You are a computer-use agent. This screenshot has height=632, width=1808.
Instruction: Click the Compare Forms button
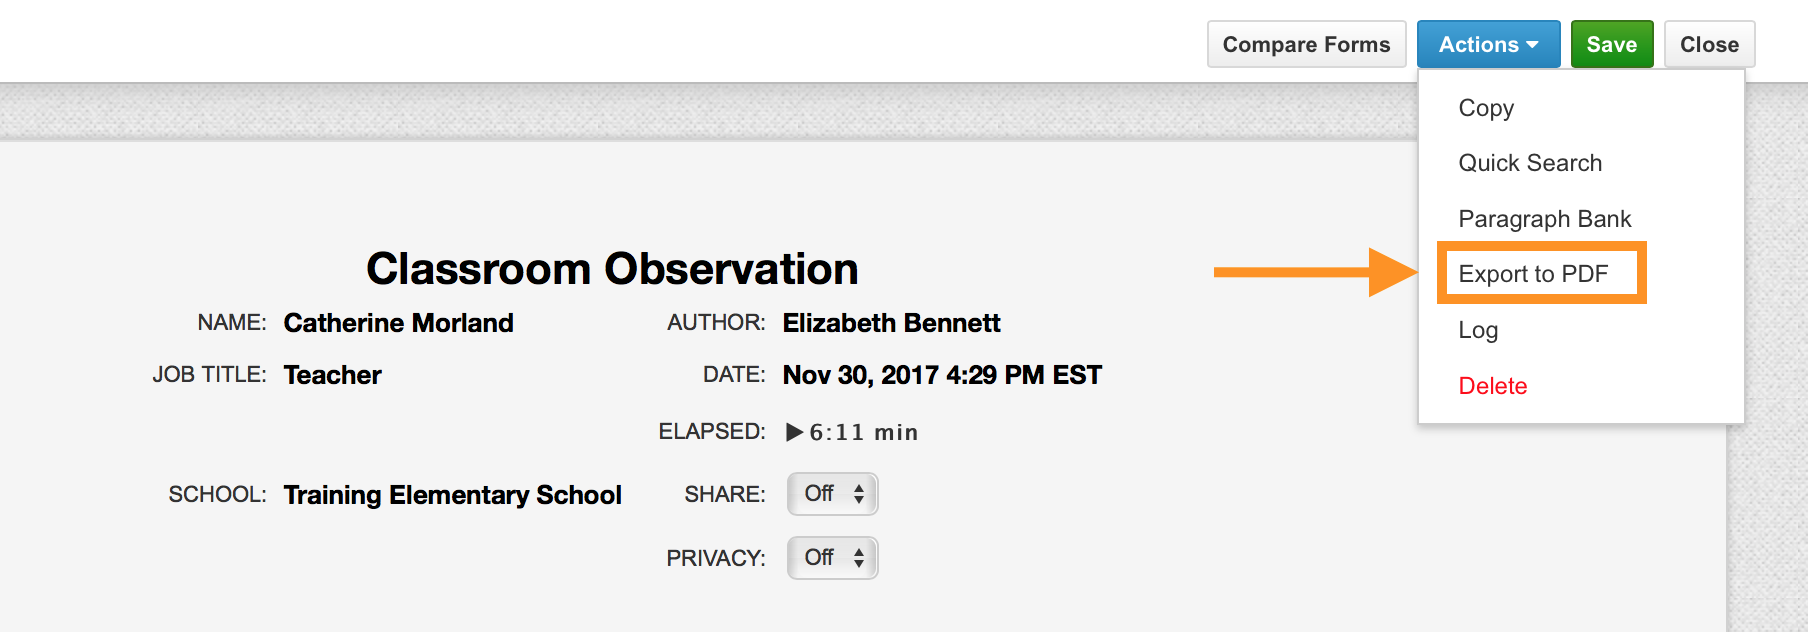1306,45
